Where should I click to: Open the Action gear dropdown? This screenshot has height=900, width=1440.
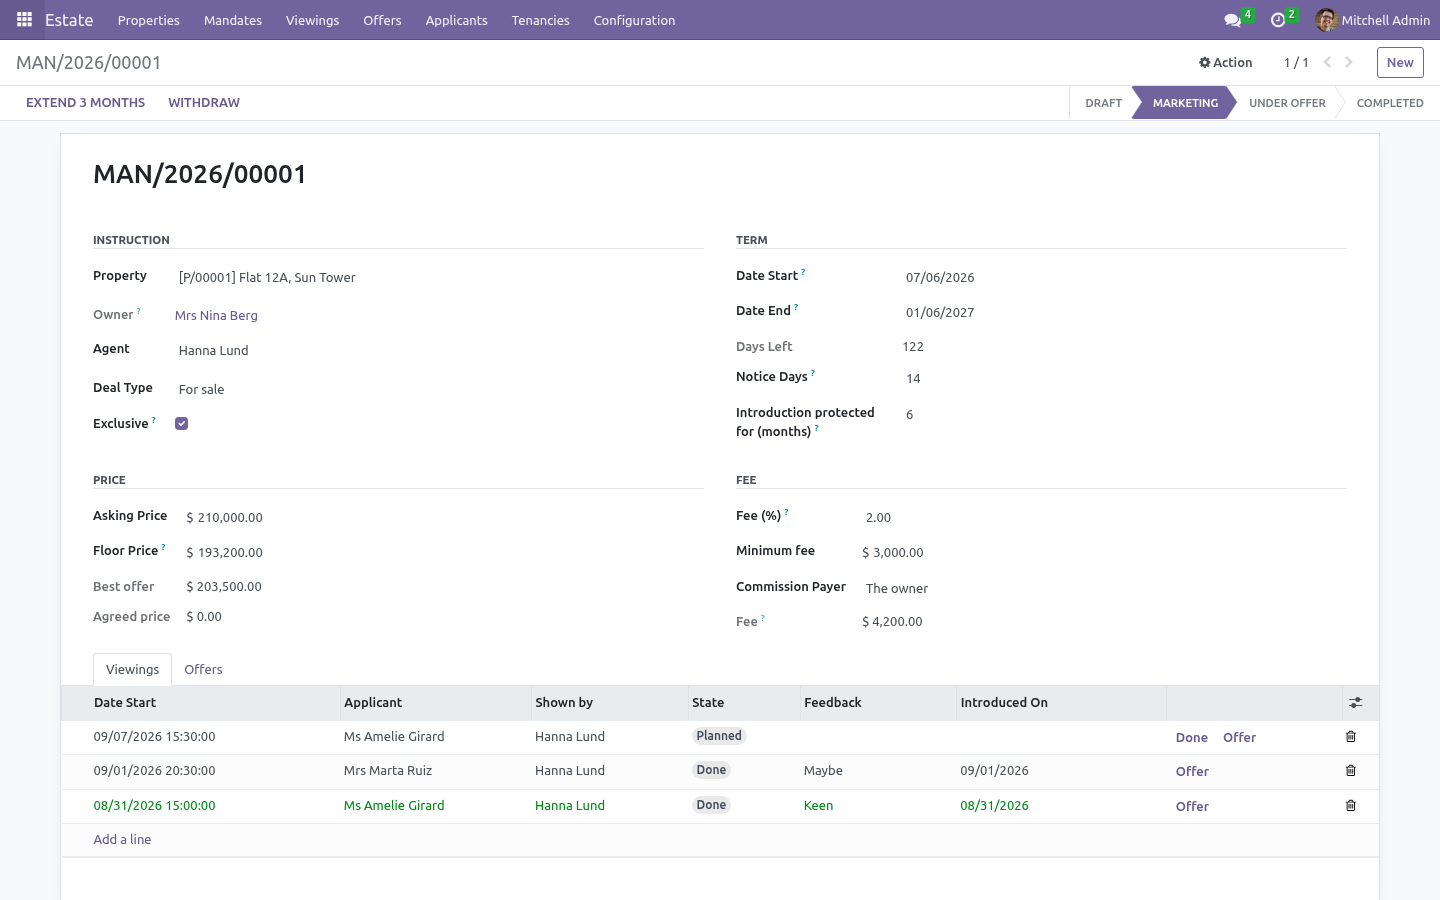tap(1225, 62)
